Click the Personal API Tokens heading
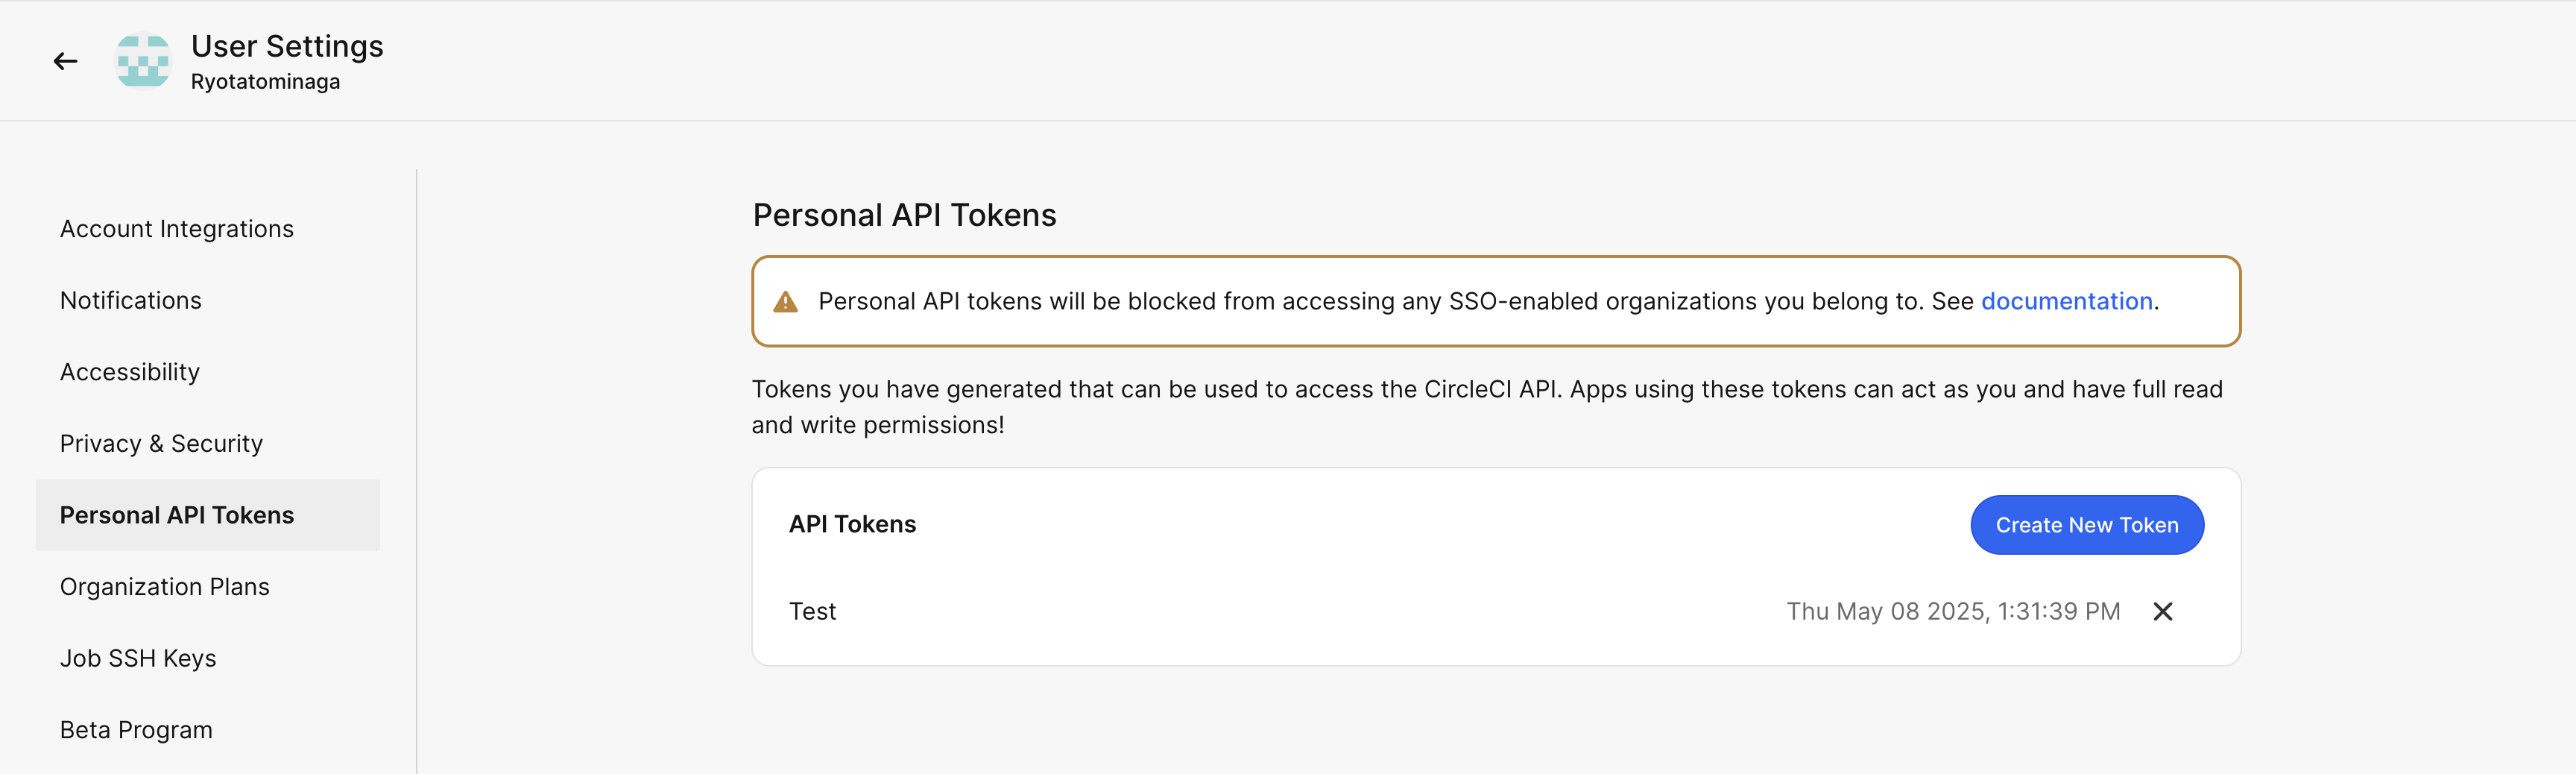 pyautogui.click(x=904, y=215)
